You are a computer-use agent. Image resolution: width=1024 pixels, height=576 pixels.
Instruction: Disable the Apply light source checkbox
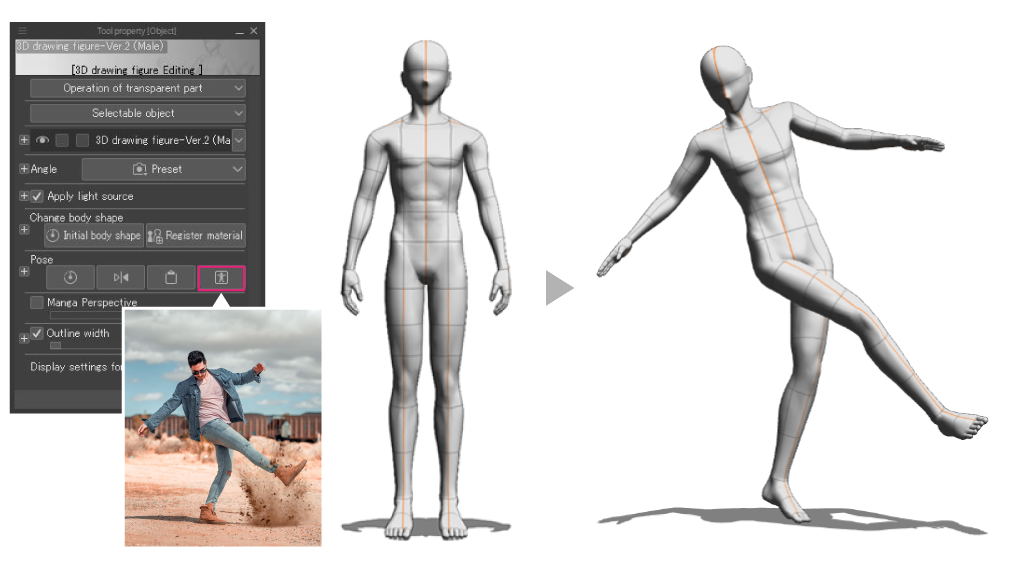coord(38,196)
